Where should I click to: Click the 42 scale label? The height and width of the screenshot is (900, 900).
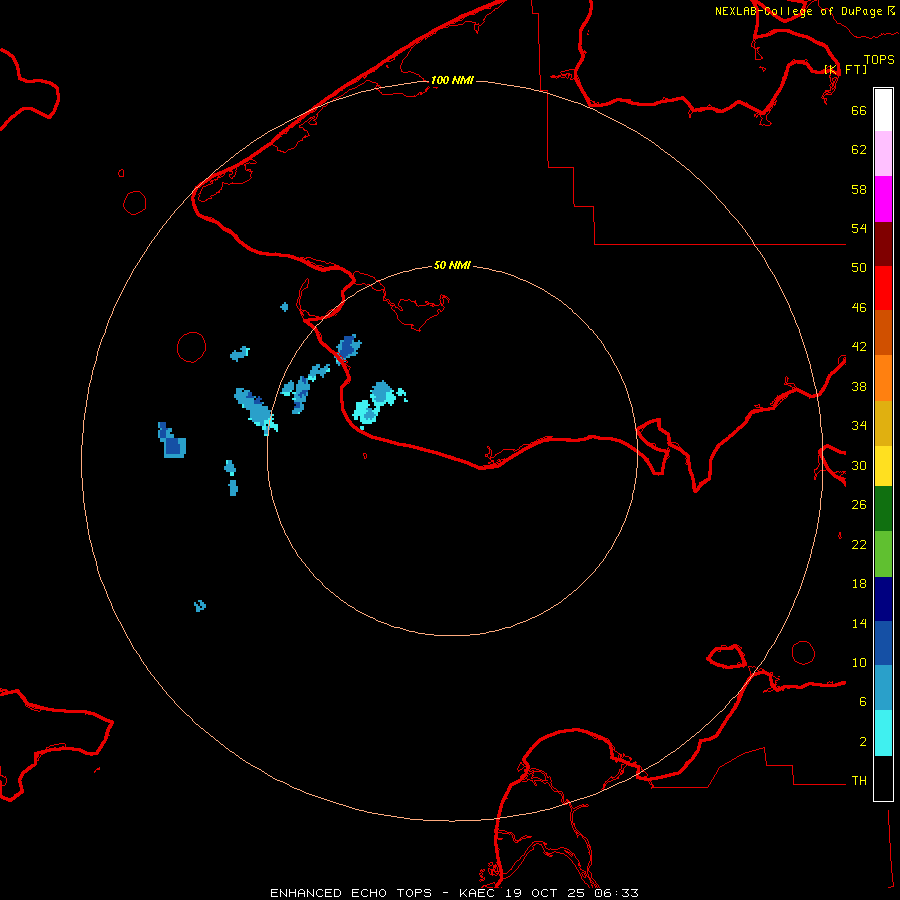pyautogui.click(x=859, y=346)
